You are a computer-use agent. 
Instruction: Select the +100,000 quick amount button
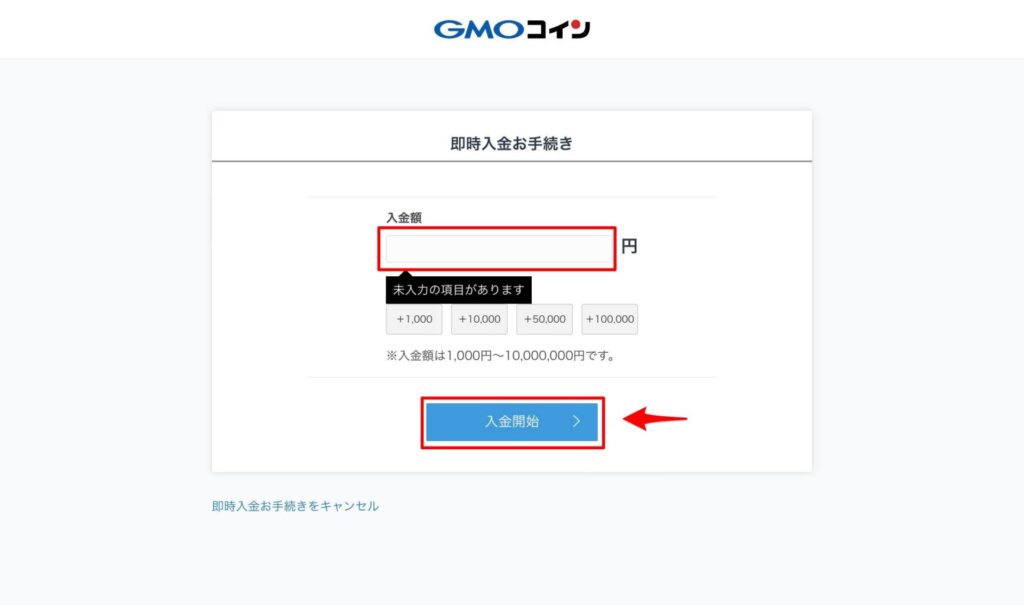pyautogui.click(x=610, y=319)
